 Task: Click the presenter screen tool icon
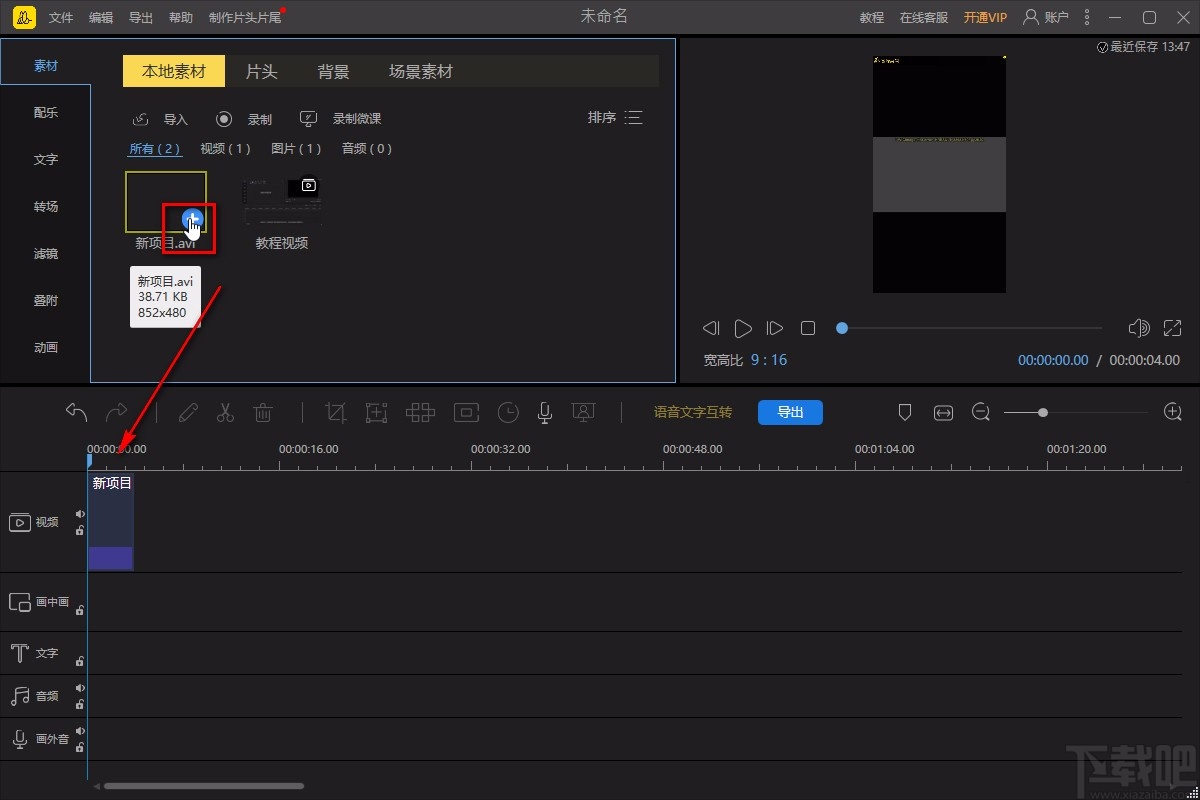tap(583, 412)
